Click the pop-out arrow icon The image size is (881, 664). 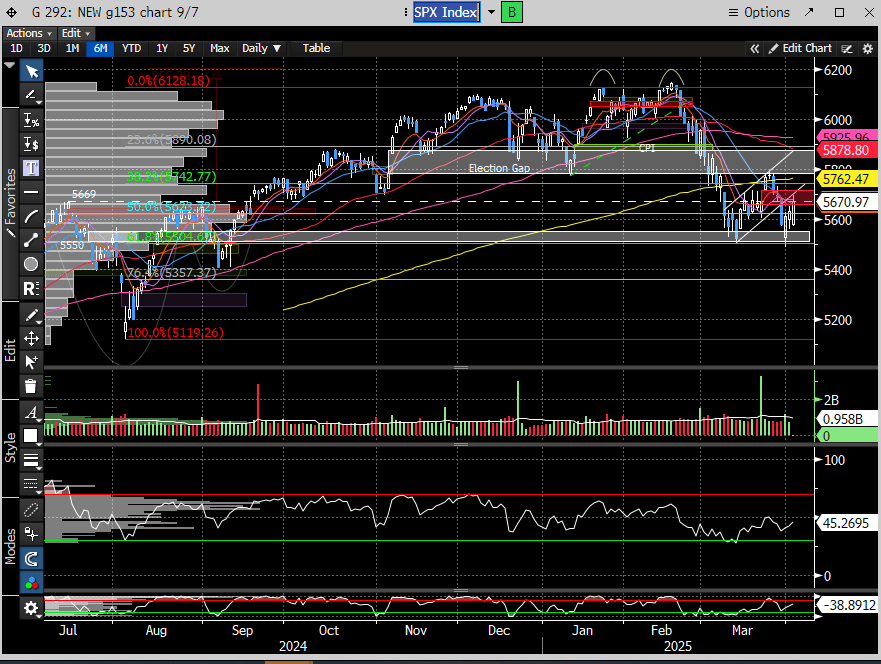(809, 12)
